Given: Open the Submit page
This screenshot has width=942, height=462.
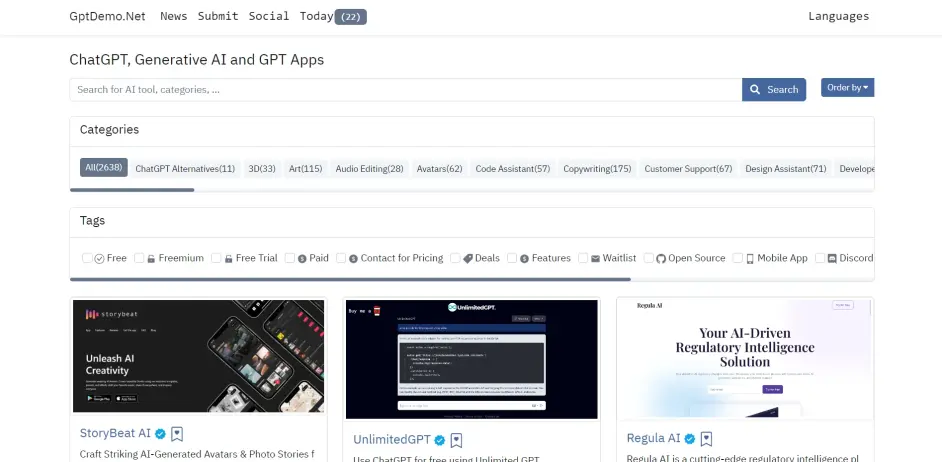Looking at the screenshot, I should point(218,16).
